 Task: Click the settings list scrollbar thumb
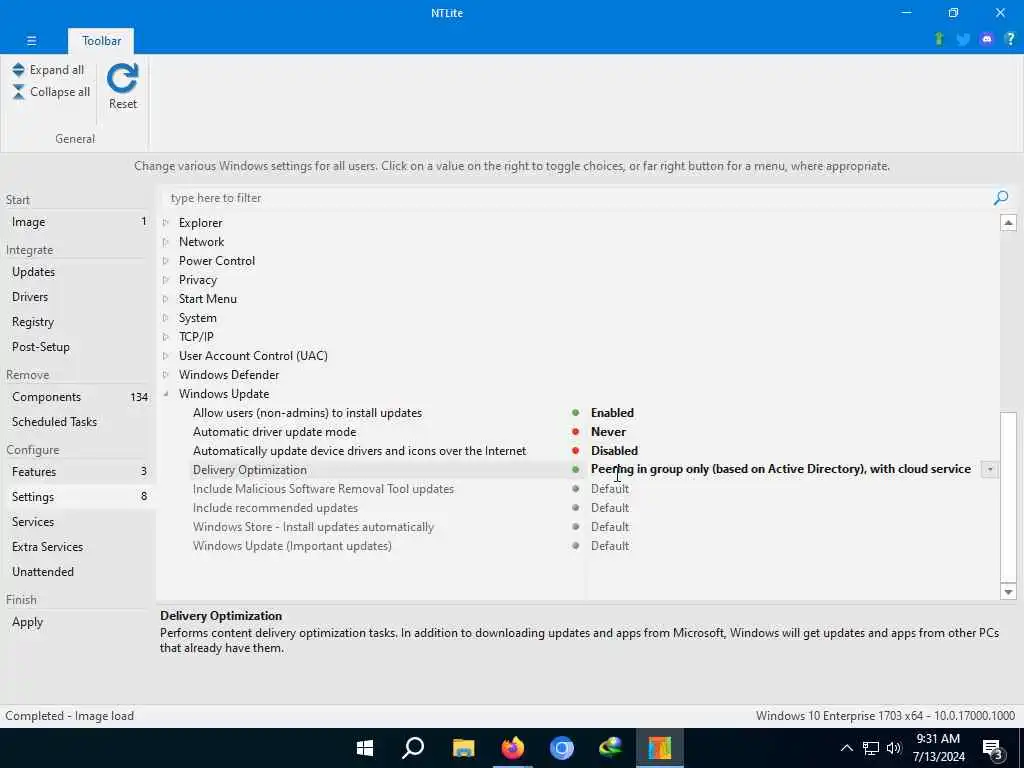point(1008,496)
